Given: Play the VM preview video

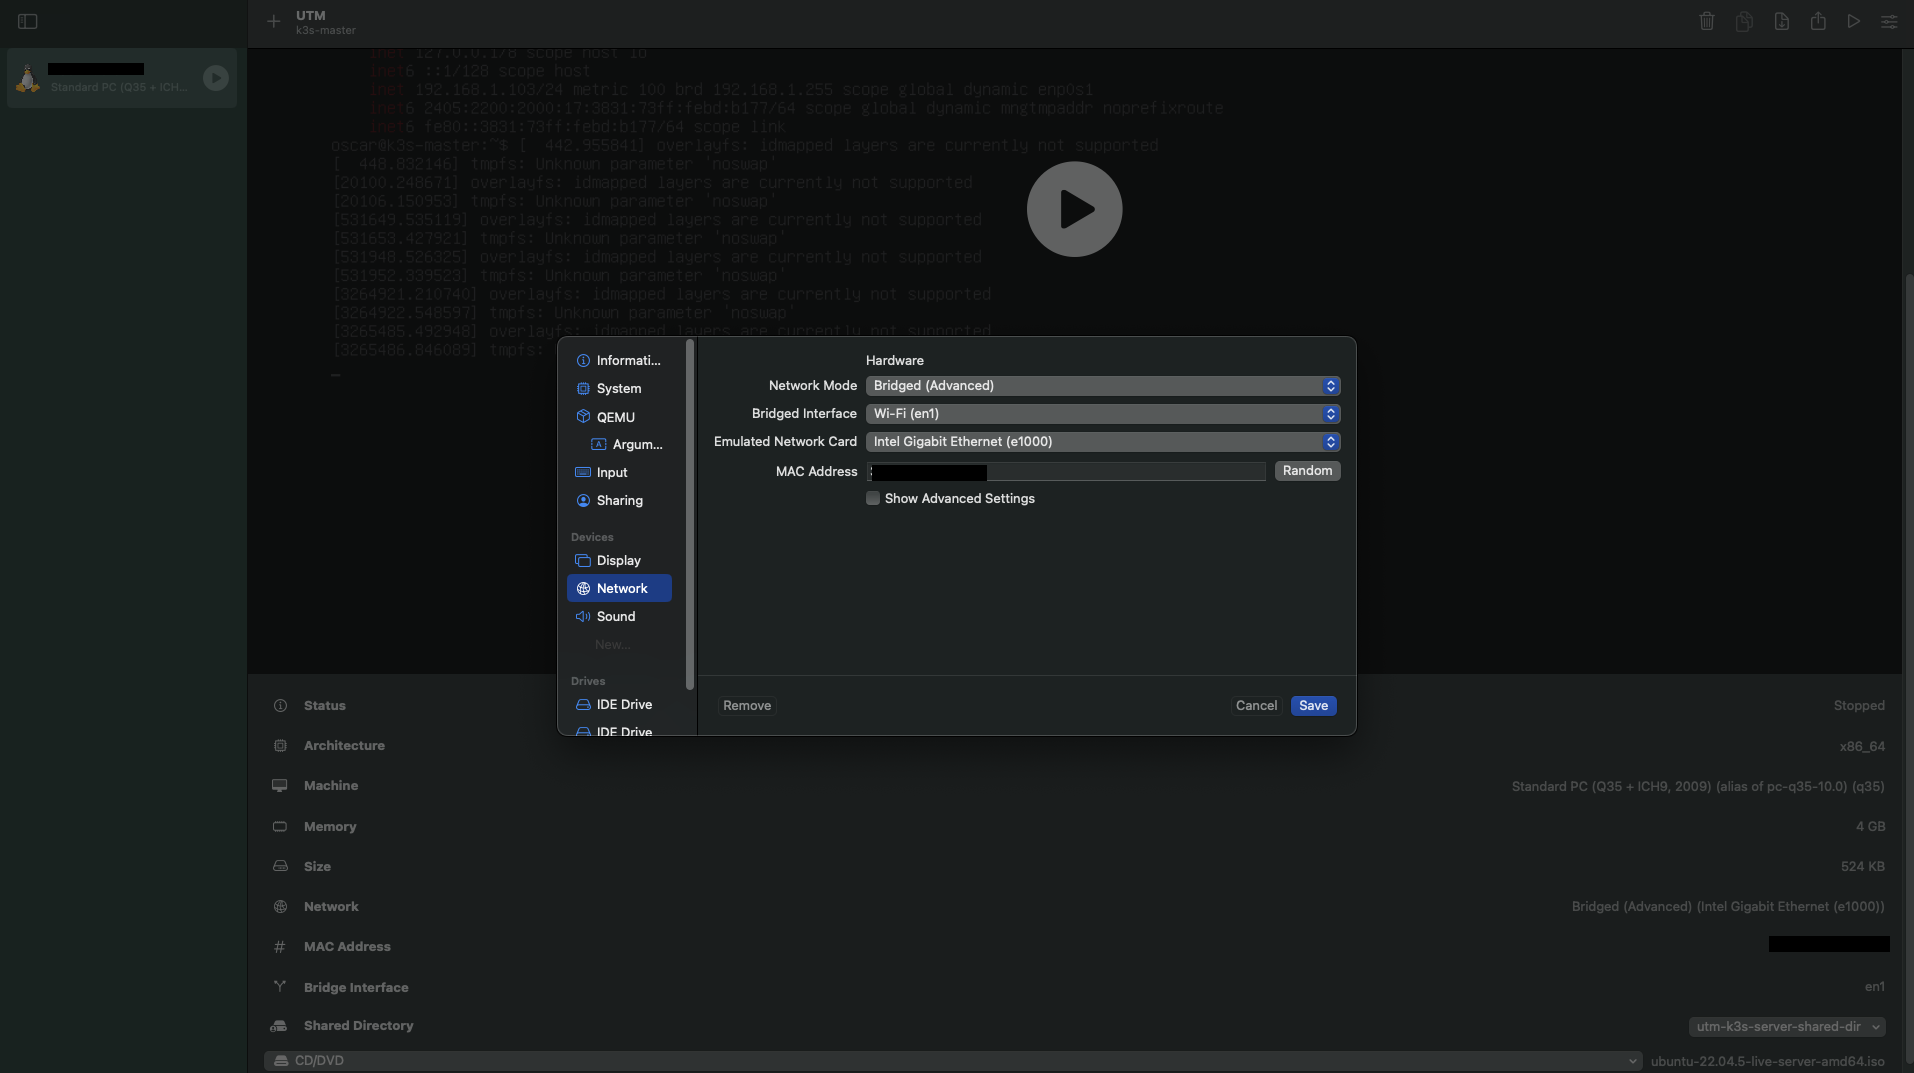Looking at the screenshot, I should pos(1074,209).
